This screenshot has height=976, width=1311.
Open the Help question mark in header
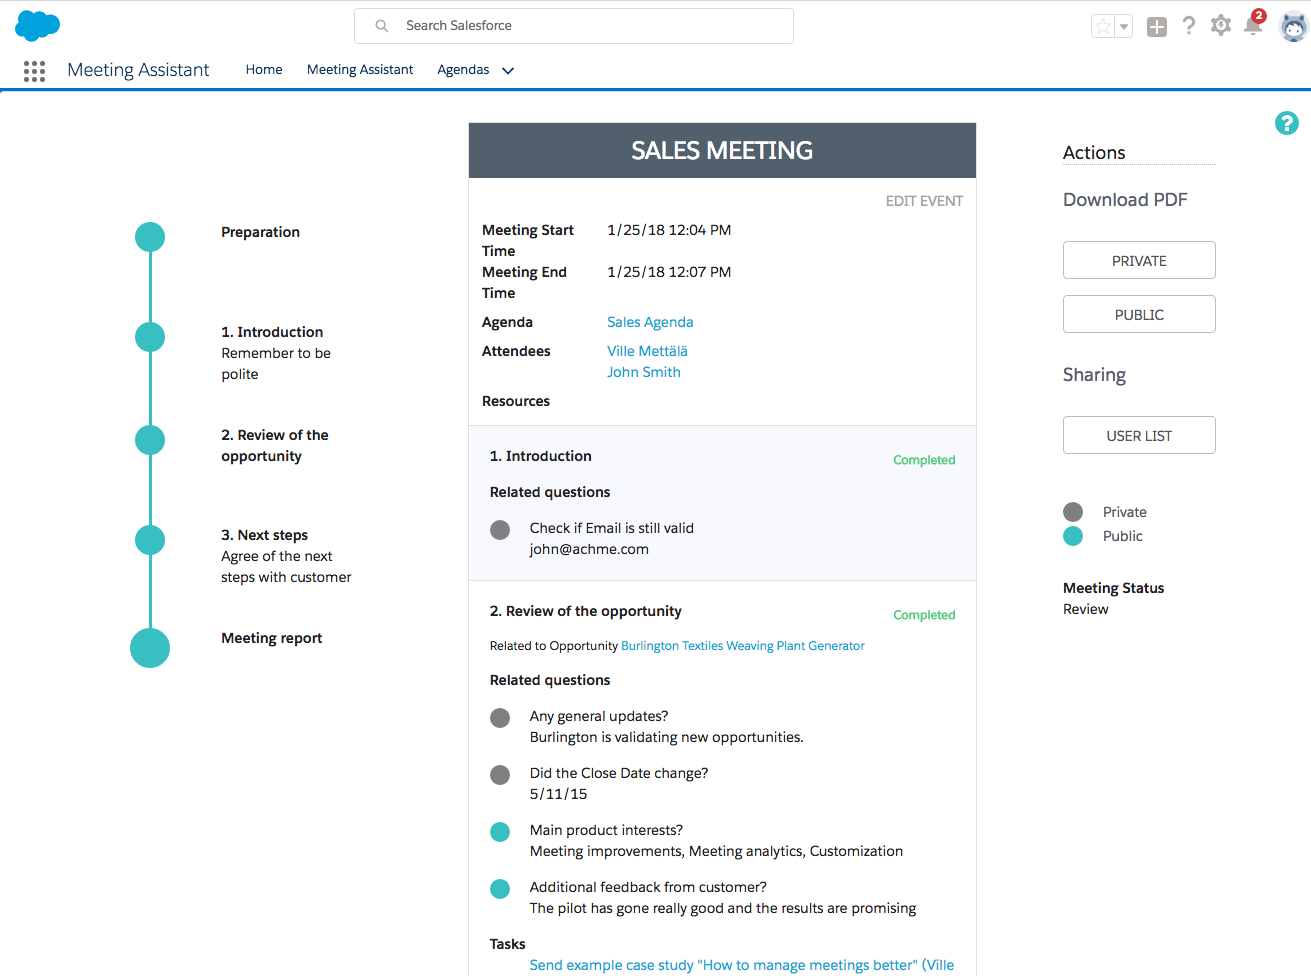(1189, 26)
